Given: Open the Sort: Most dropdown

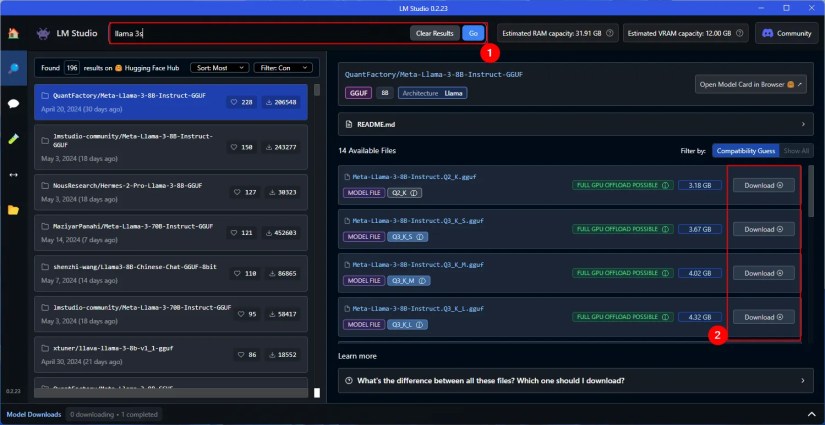Looking at the screenshot, I should 220,68.
